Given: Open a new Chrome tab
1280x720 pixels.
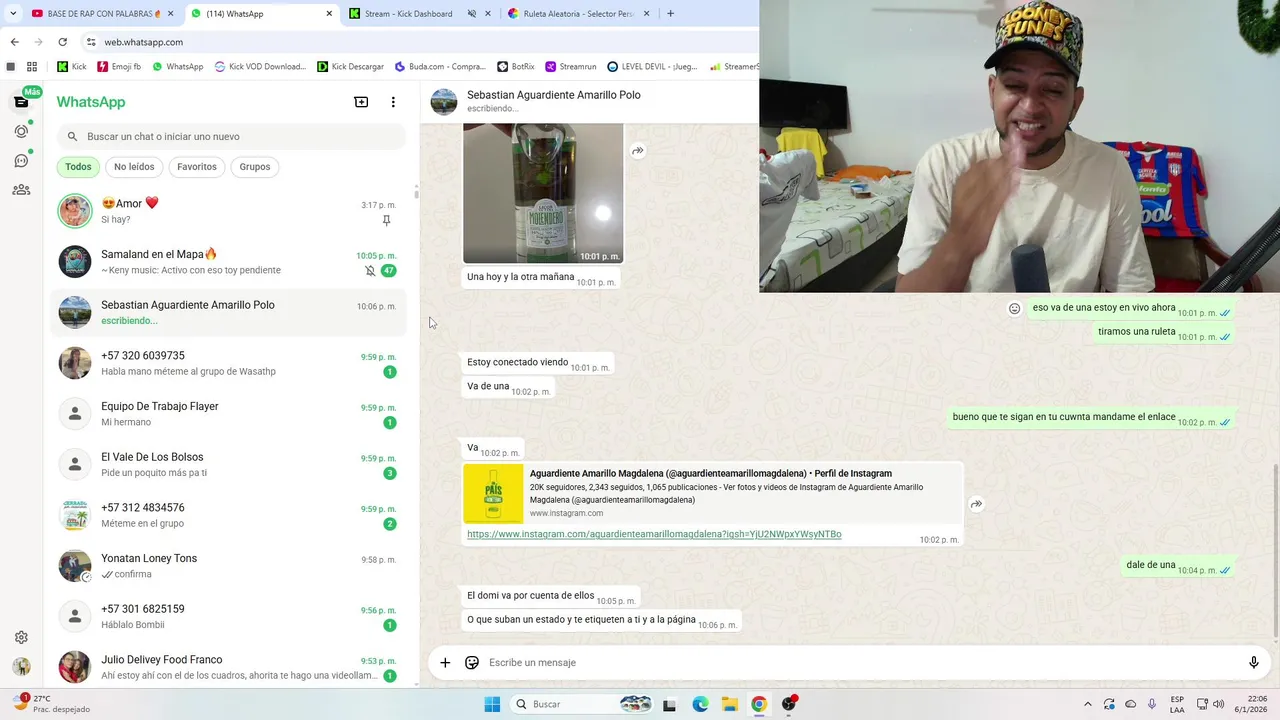Looking at the screenshot, I should point(670,14).
